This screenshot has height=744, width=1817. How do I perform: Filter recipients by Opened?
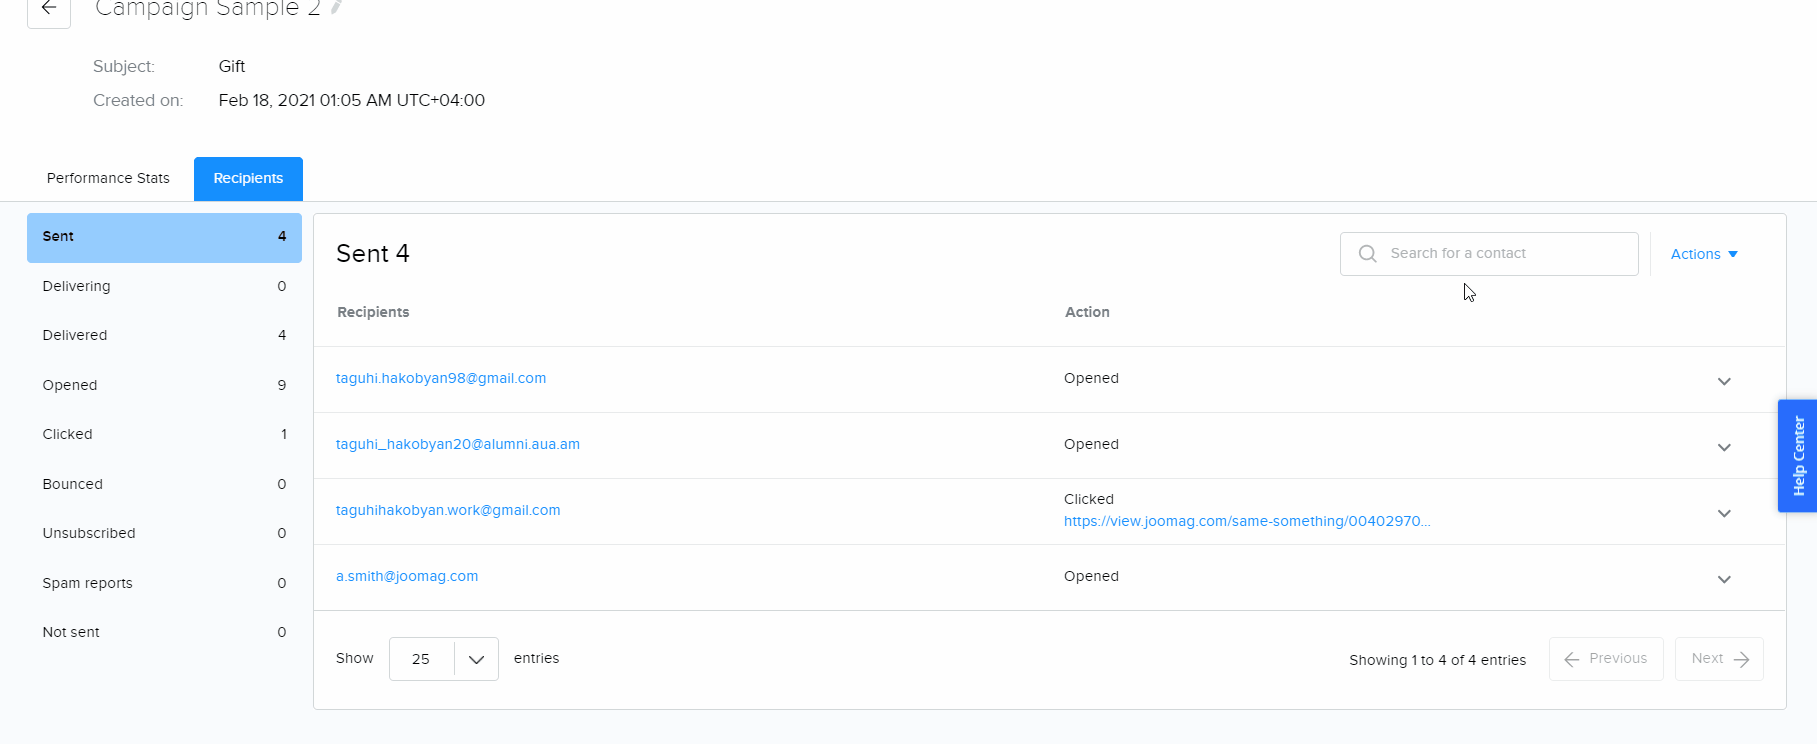(164, 385)
